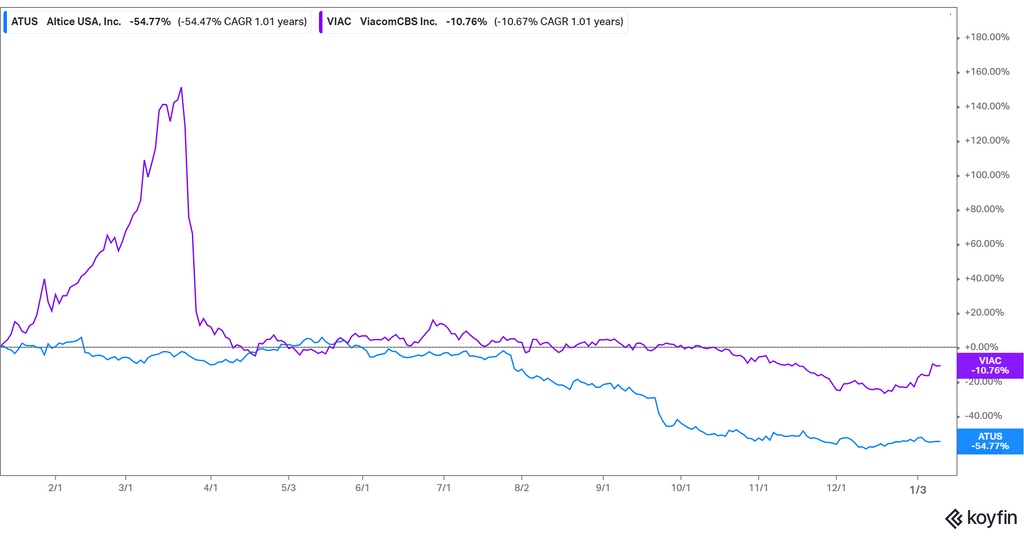This screenshot has height=536, width=1024.
Task: Select the VIAC ticker in the legend
Action: pos(338,21)
